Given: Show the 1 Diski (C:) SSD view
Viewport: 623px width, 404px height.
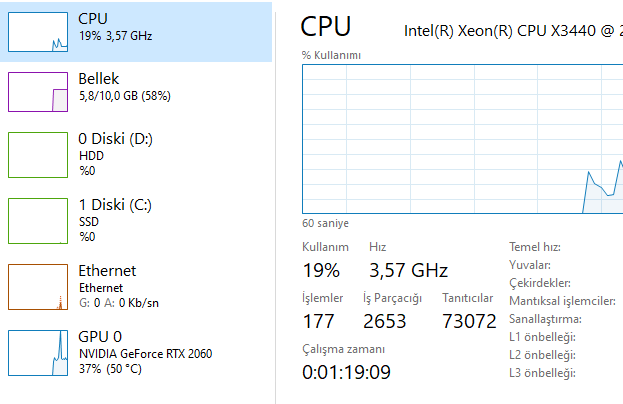Looking at the screenshot, I should coord(114,204).
